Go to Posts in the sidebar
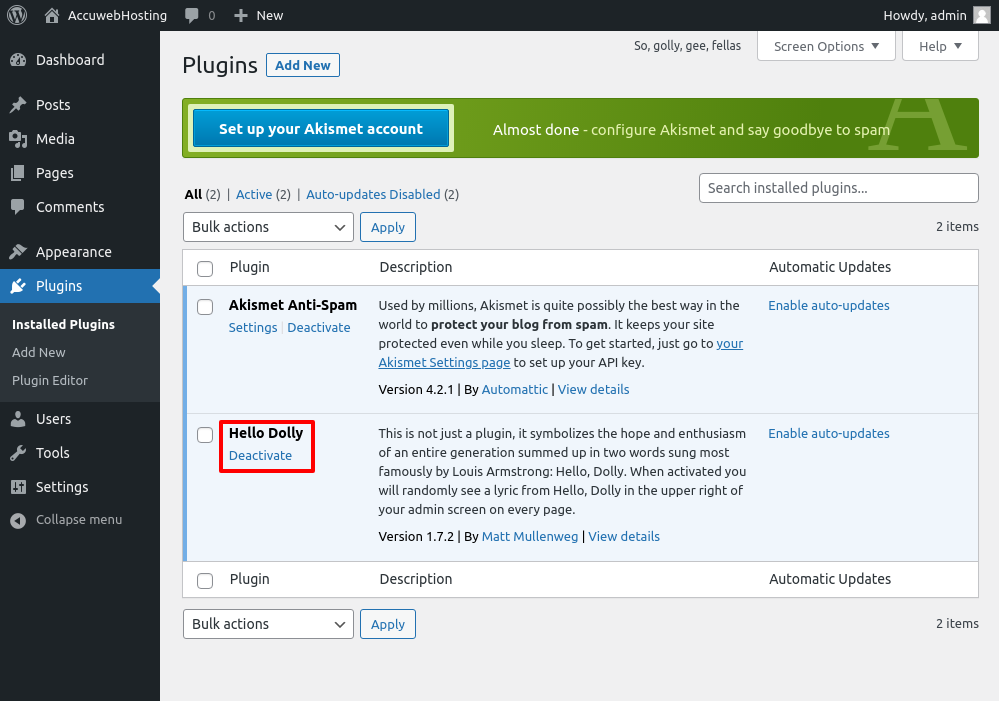Screen dimensions: 999x701 click(x=53, y=105)
